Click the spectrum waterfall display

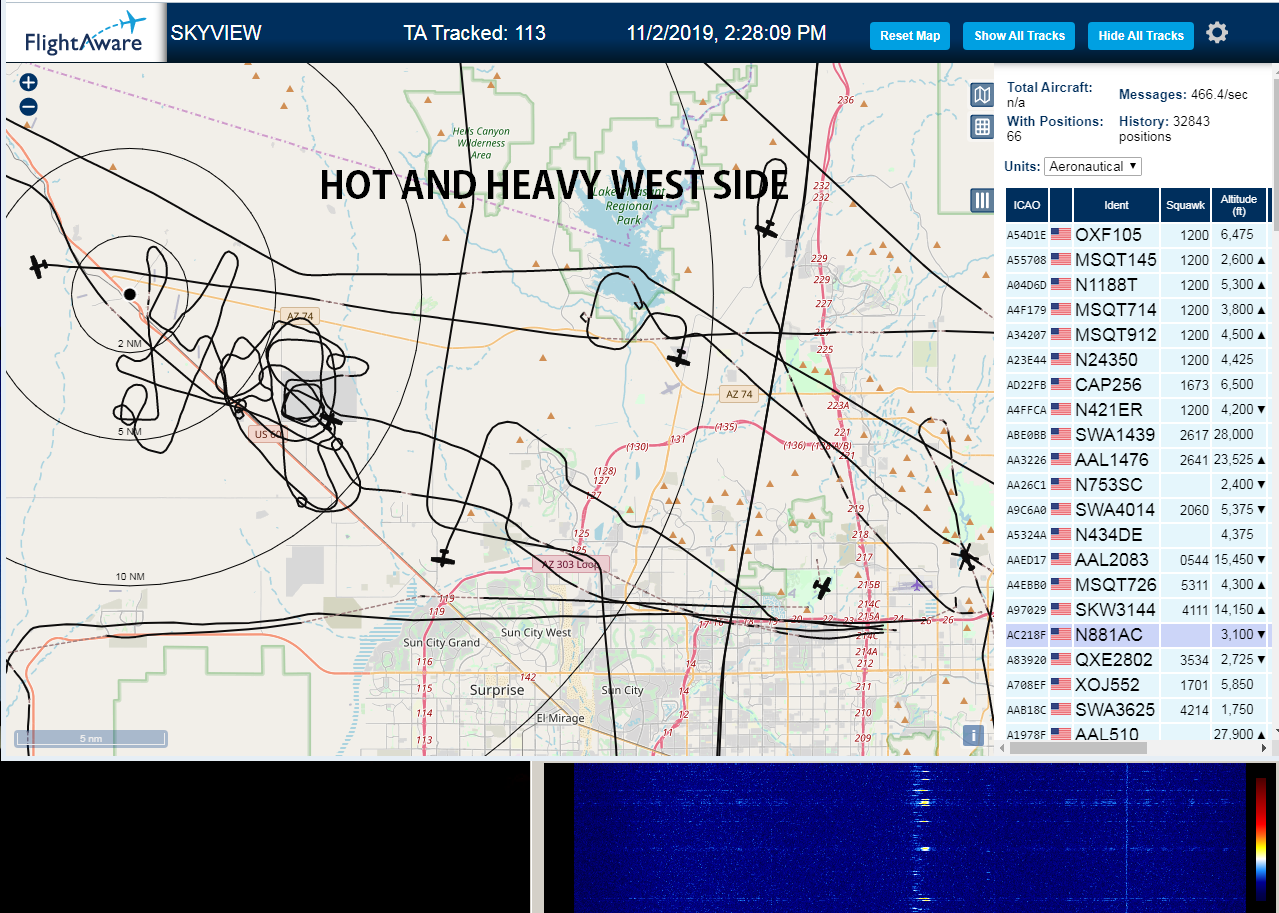[910, 838]
